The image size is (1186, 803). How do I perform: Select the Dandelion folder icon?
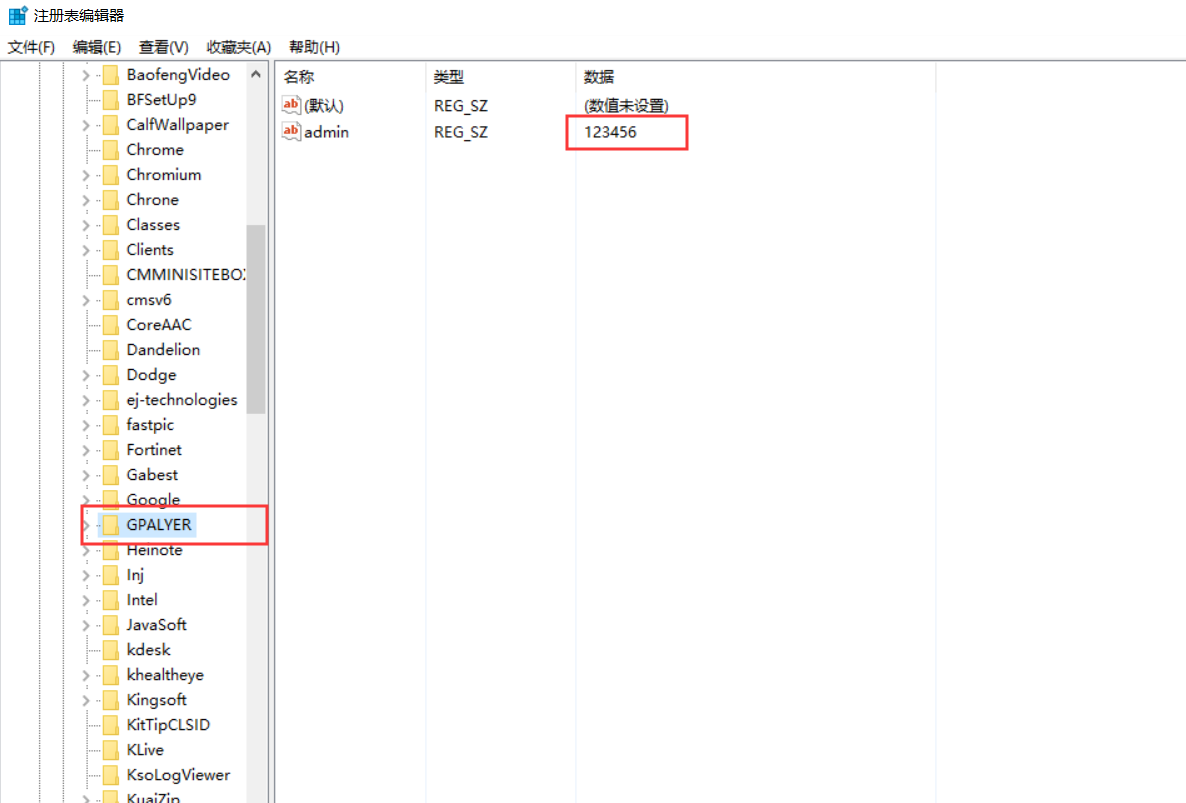coord(110,349)
